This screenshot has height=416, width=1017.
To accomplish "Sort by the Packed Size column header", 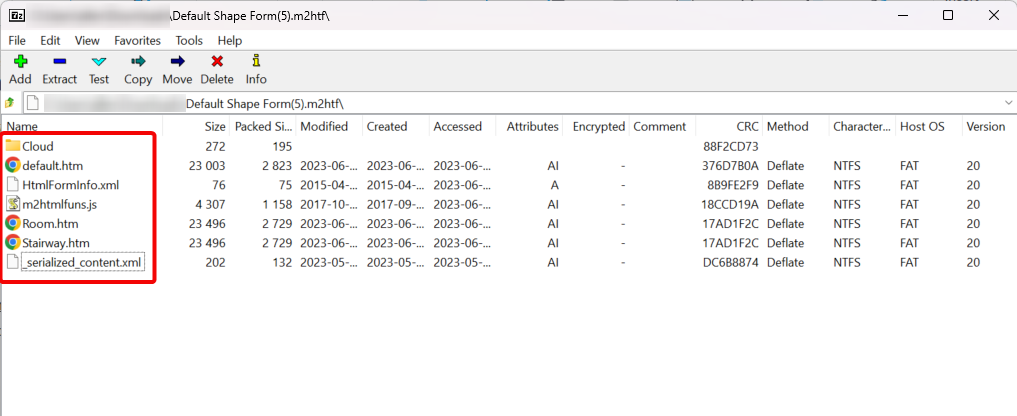I will [x=263, y=127].
